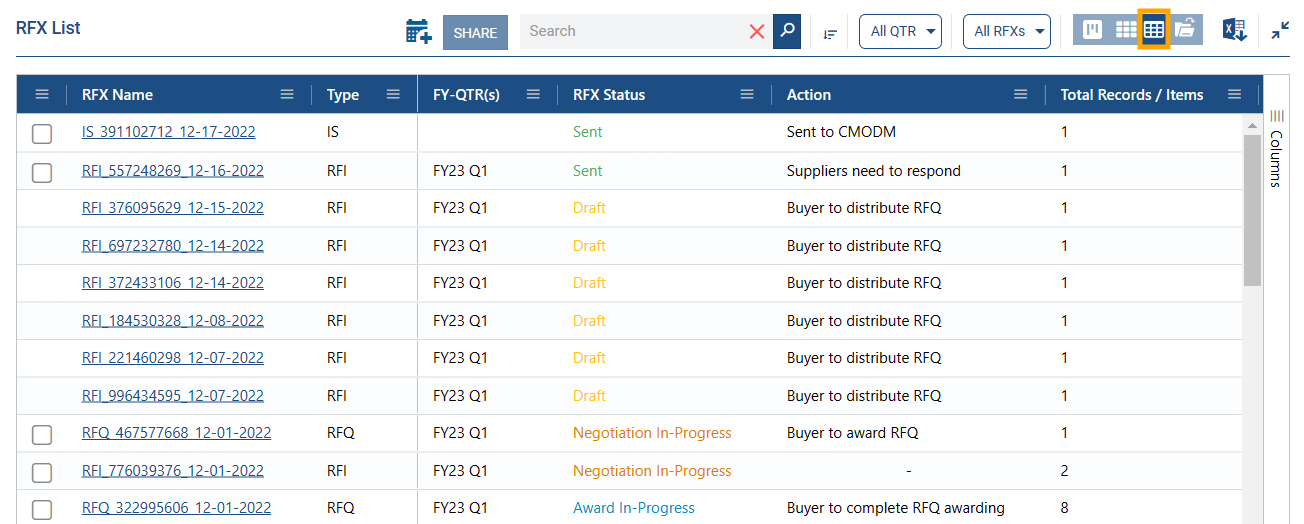This screenshot has width=1304, height=524.
Task: Click the vertical scrollbar thumb
Action: [x=1252, y=210]
